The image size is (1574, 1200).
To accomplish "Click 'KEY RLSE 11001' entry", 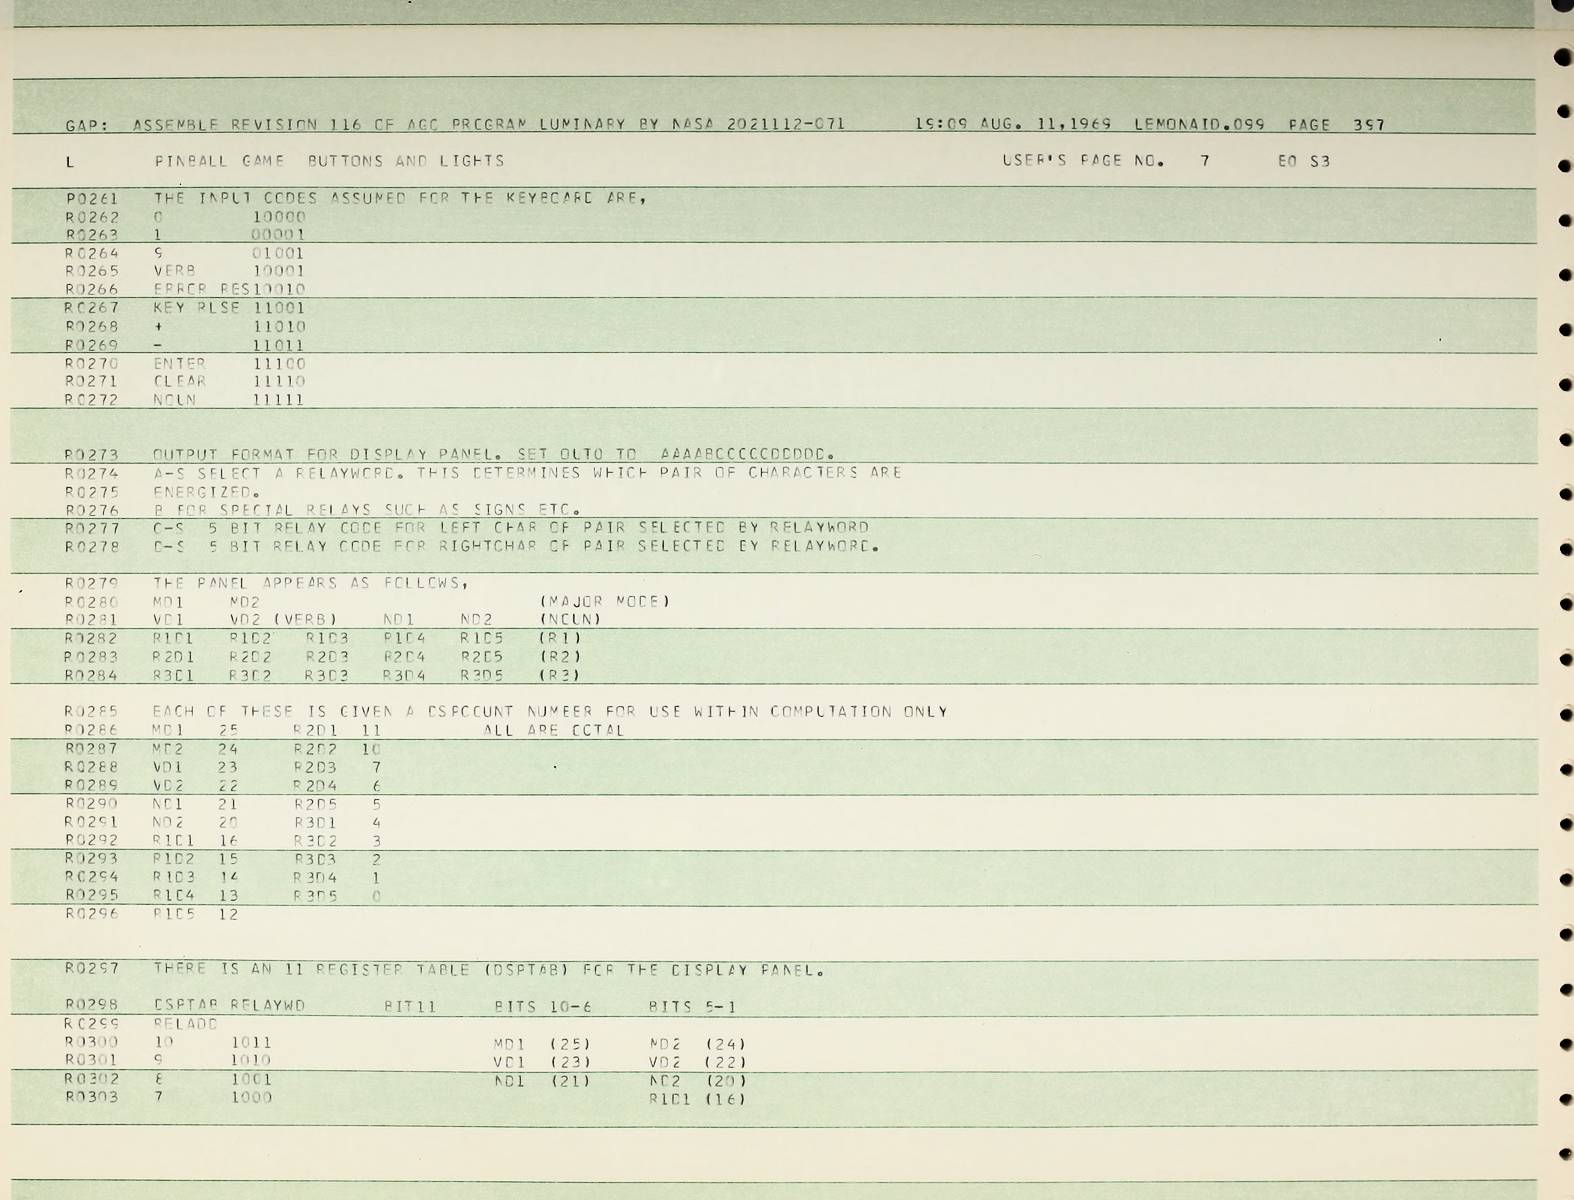I will tap(229, 308).
